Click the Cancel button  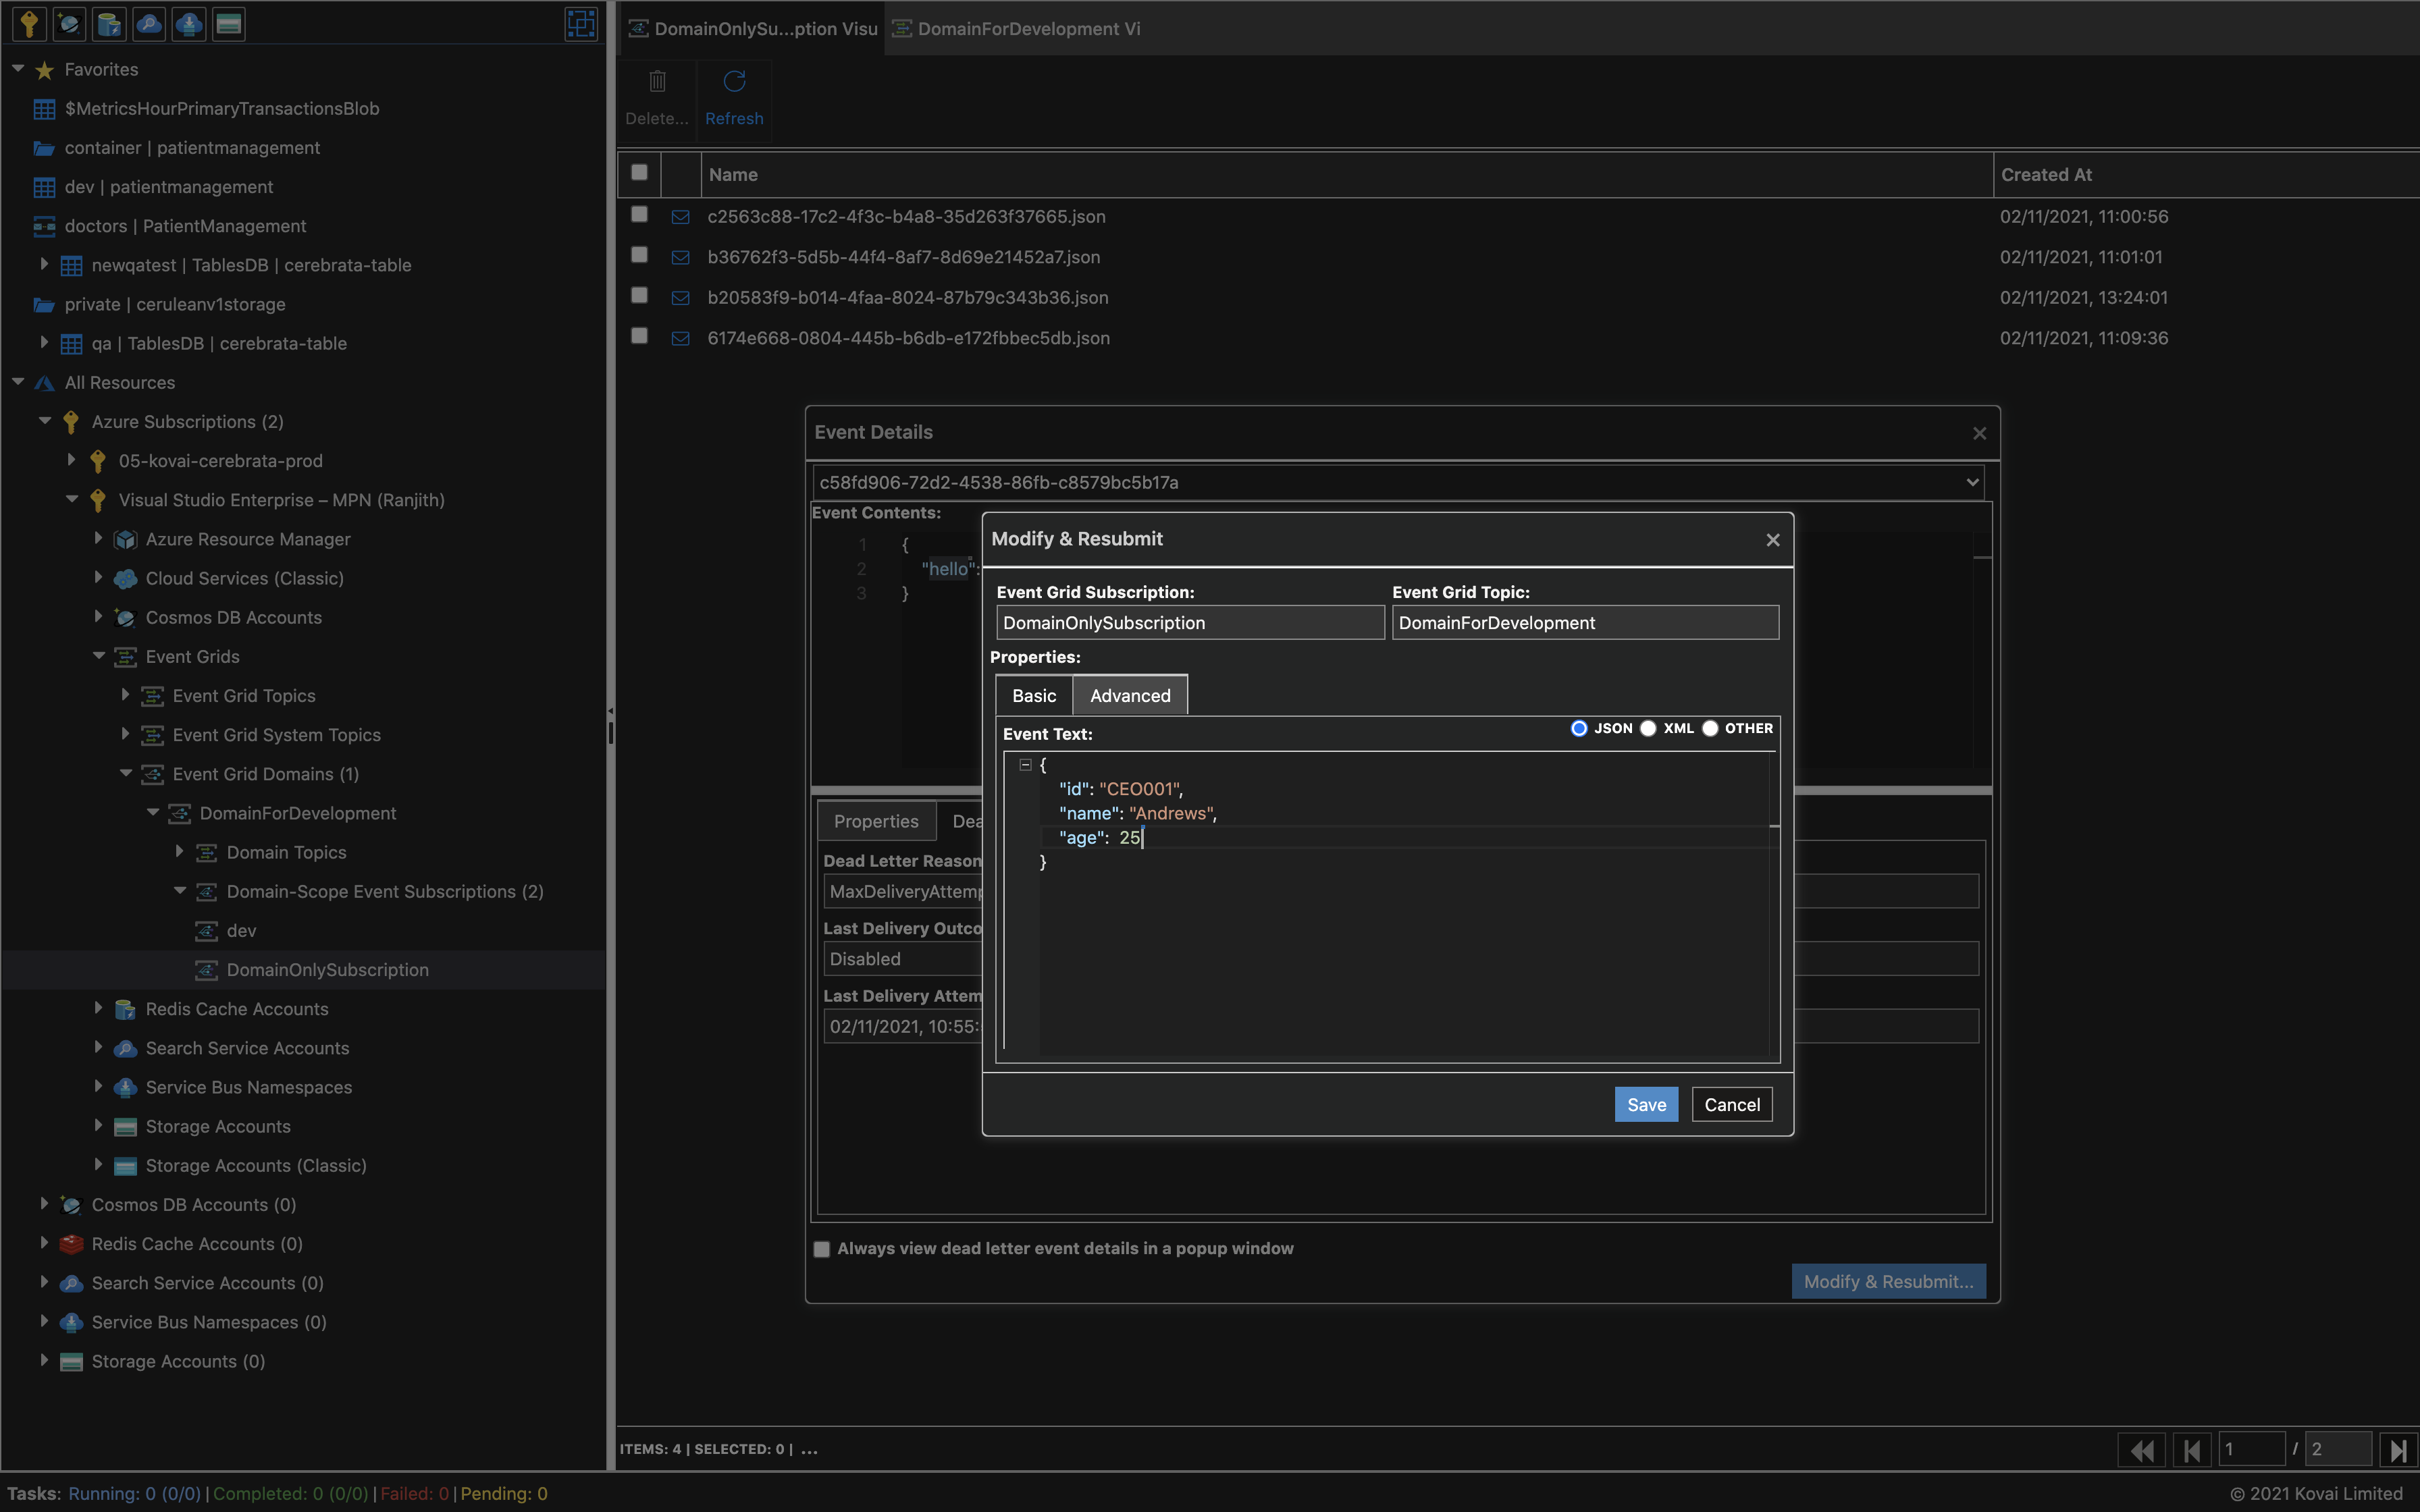click(1732, 1105)
